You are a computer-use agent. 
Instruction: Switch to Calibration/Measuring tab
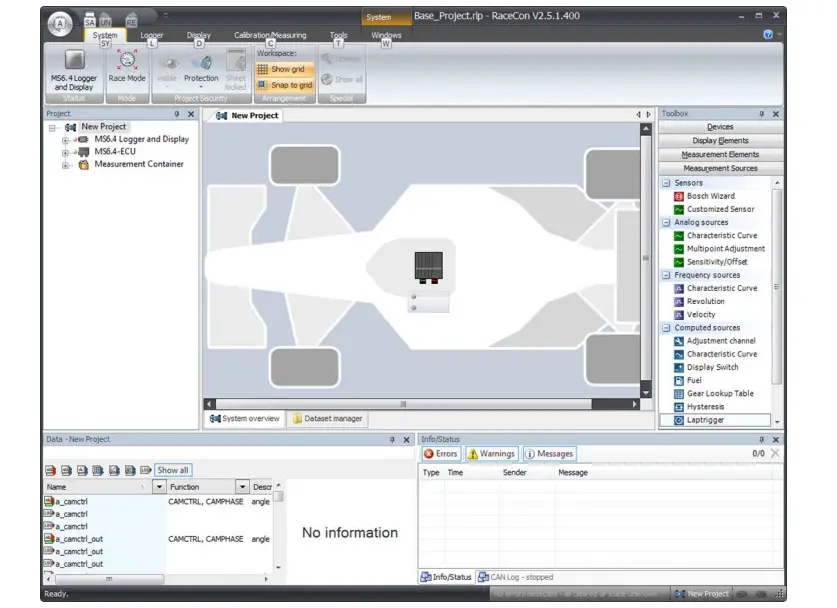click(270, 35)
